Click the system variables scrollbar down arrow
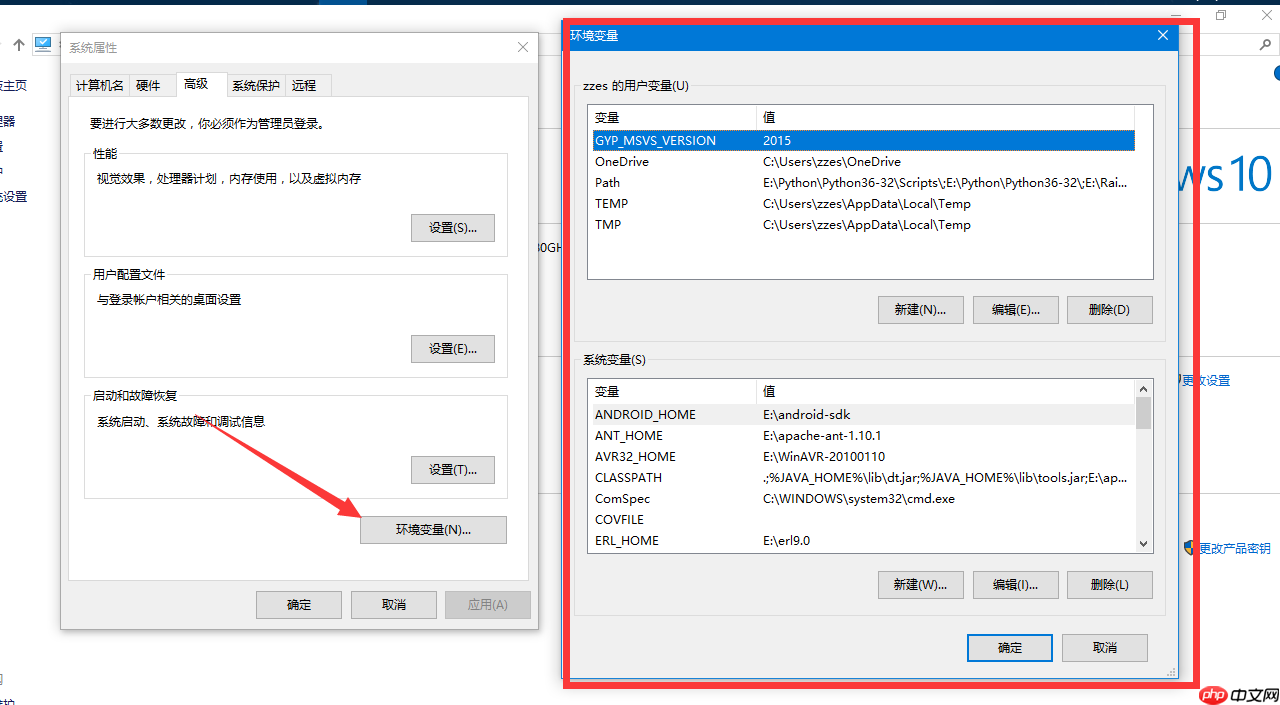Screen dimensions: 1280x705 point(1141,541)
